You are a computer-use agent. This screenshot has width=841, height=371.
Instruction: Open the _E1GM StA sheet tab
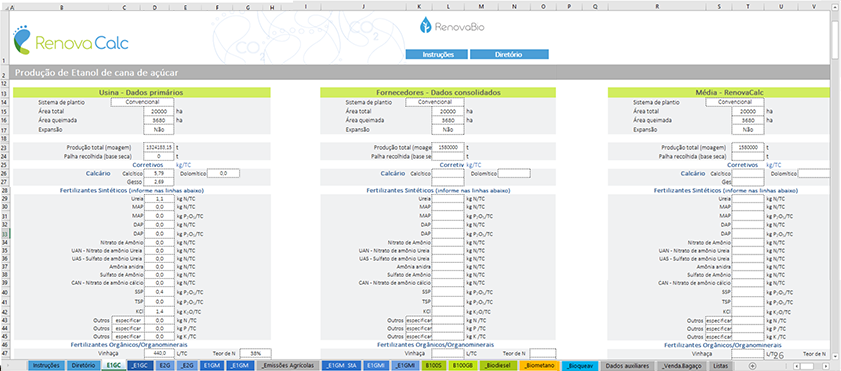pyautogui.click(x=341, y=366)
